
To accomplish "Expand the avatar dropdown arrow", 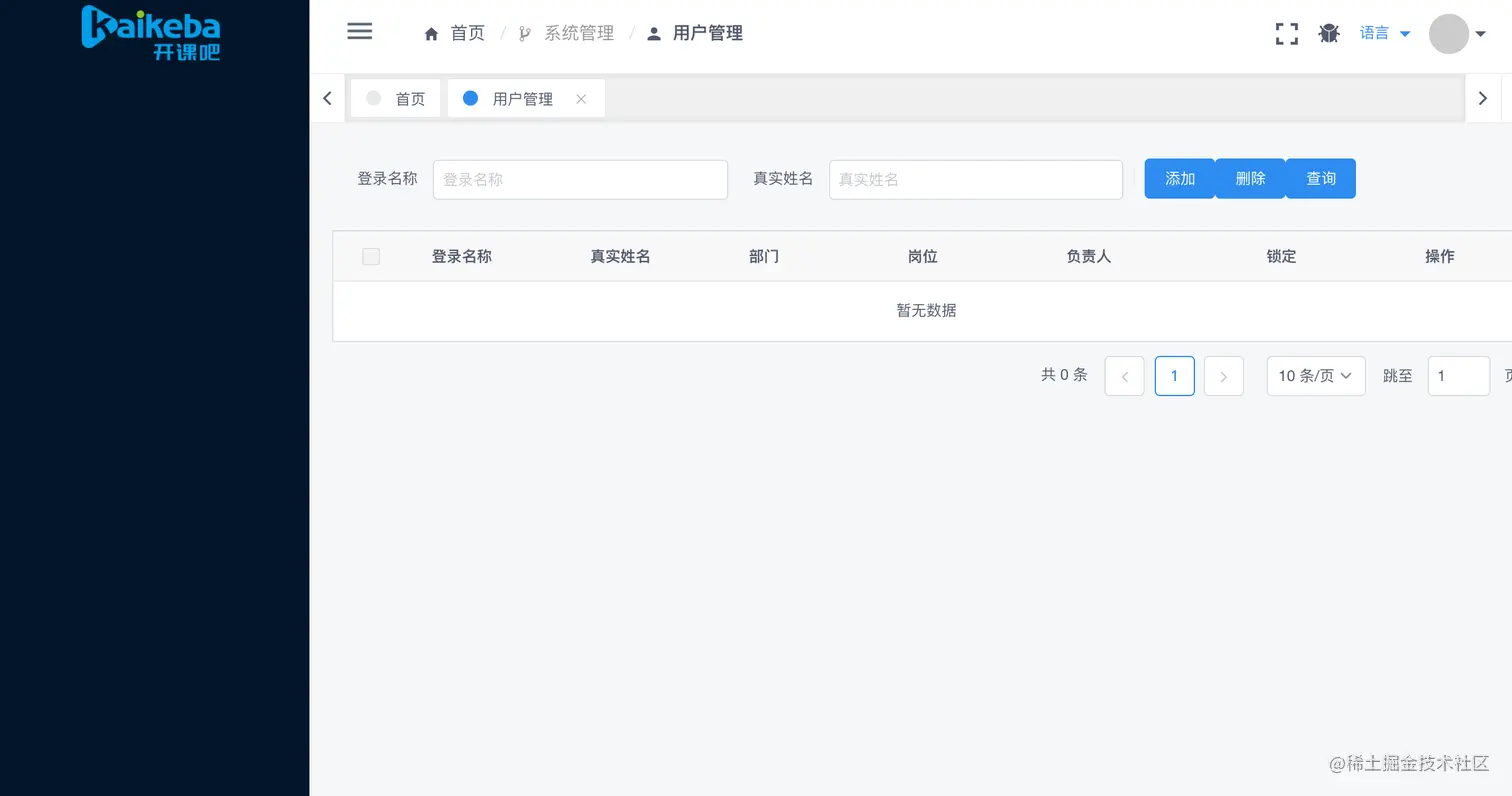I will pyautogui.click(x=1482, y=33).
